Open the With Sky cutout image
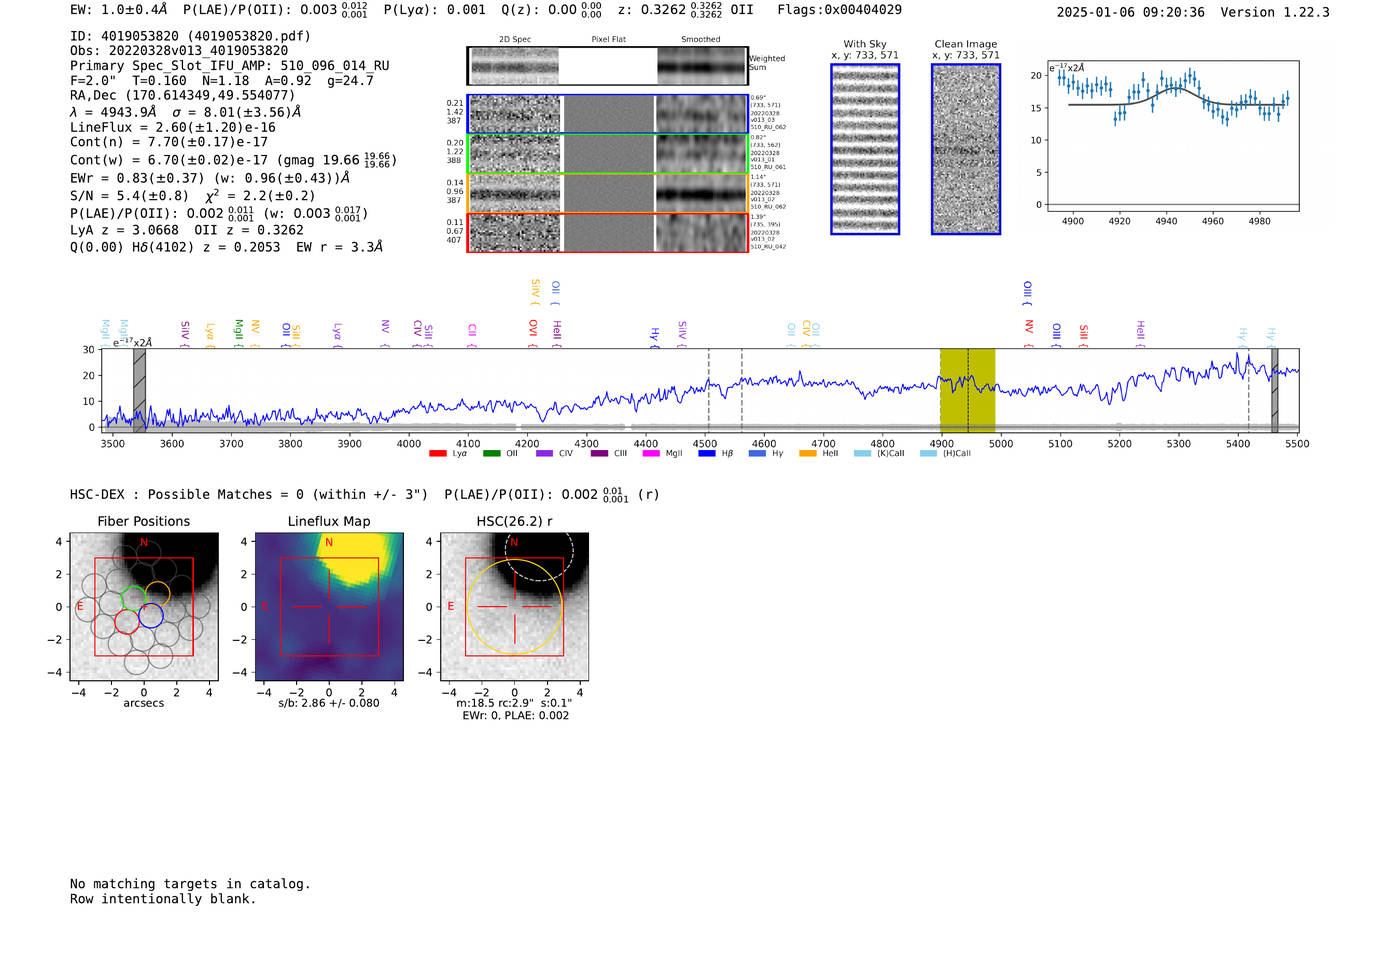Image resolution: width=1400 pixels, height=953 pixels. point(865,149)
